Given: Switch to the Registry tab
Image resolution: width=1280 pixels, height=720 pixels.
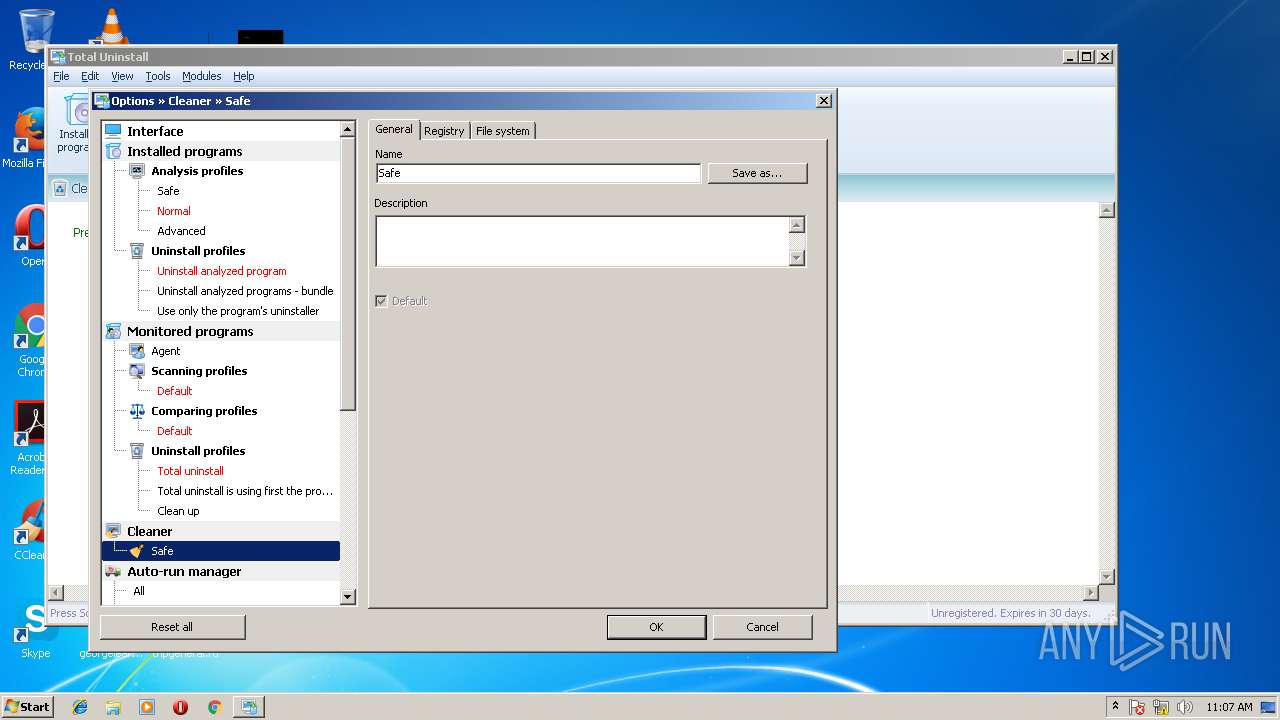Looking at the screenshot, I should tap(444, 131).
